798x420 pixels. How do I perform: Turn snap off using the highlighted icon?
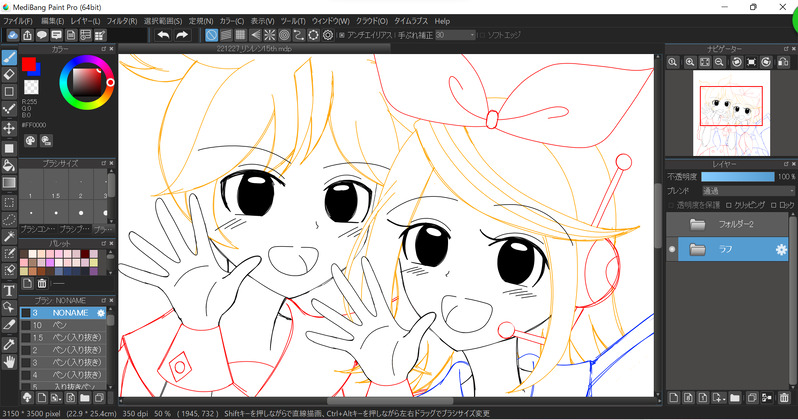coord(212,35)
